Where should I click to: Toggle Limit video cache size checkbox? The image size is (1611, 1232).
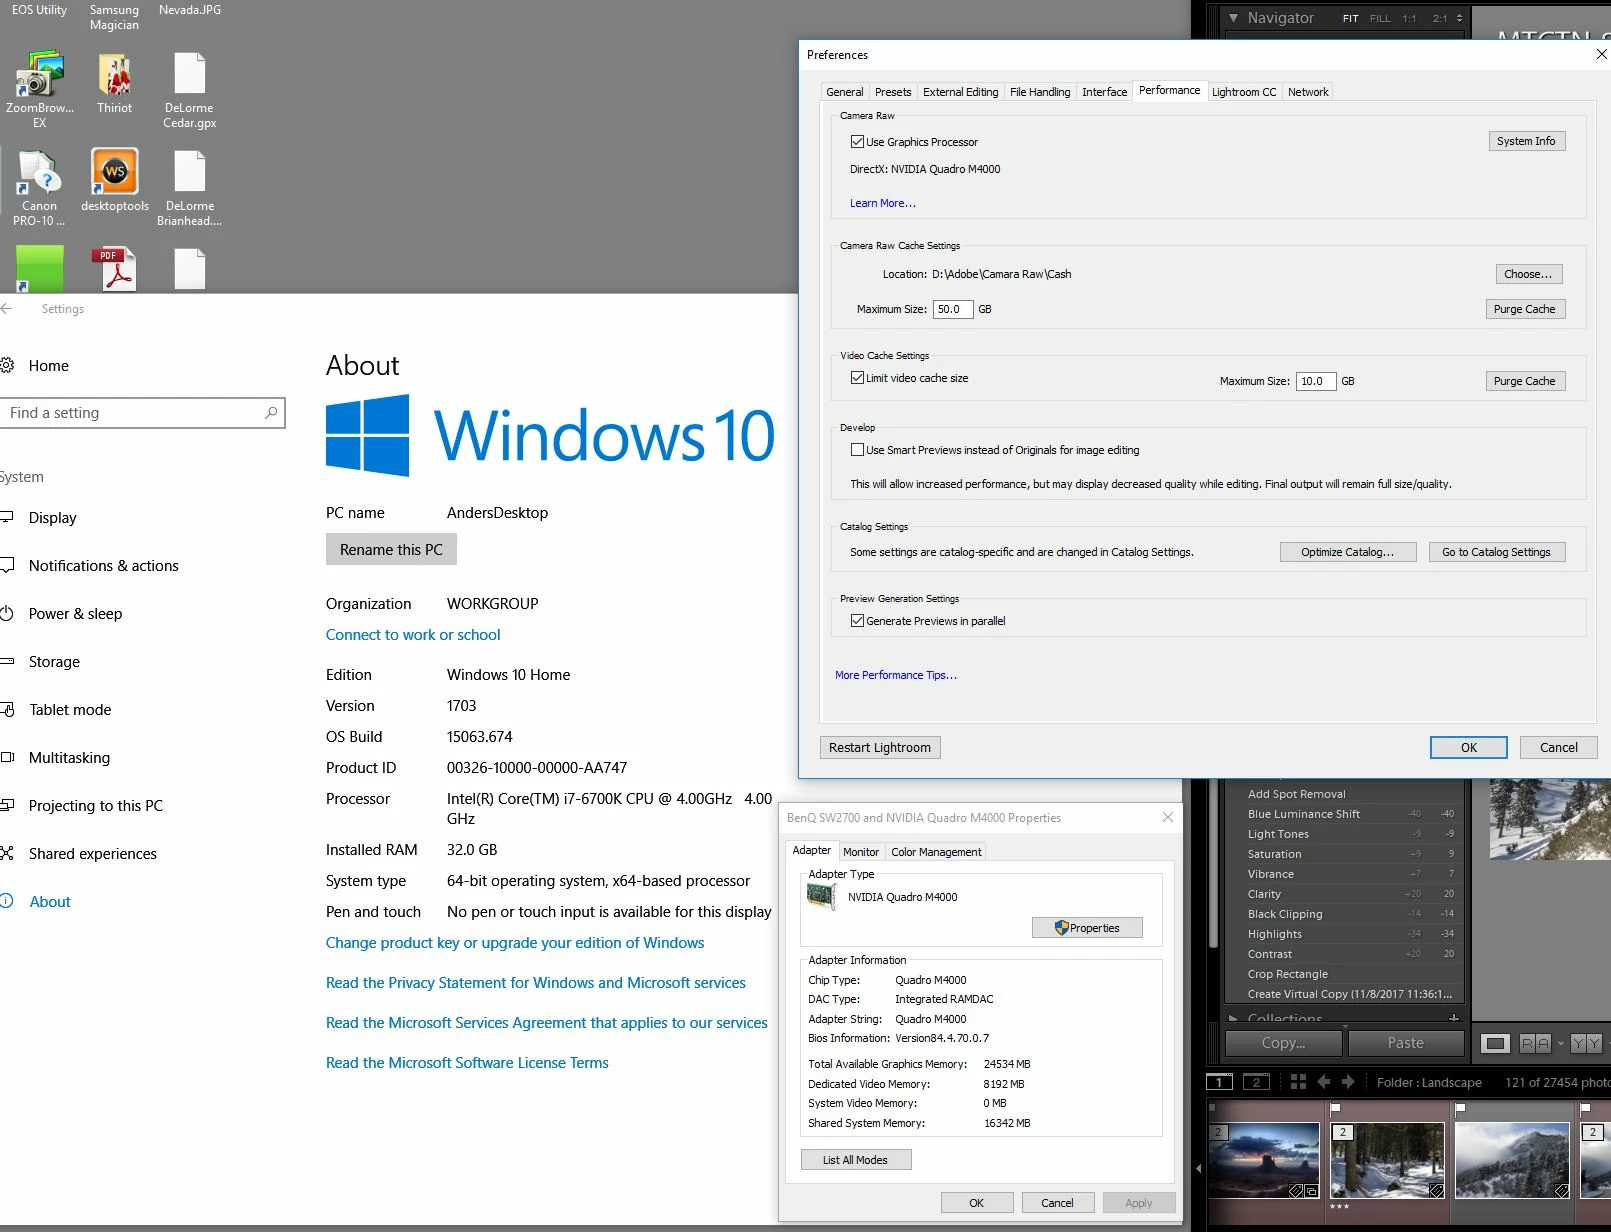(857, 378)
